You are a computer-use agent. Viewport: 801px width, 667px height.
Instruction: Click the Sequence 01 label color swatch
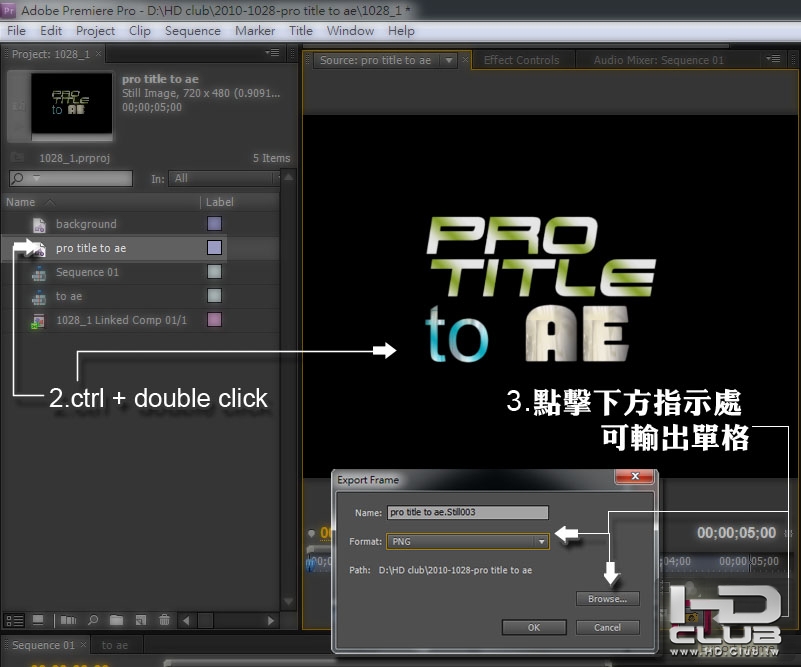tap(215, 272)
